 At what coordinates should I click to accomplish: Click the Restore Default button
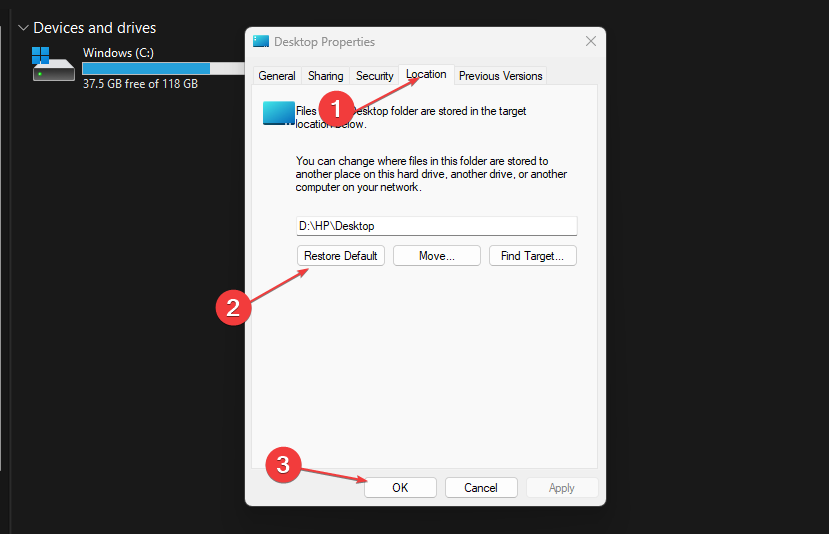coord(340,256)
